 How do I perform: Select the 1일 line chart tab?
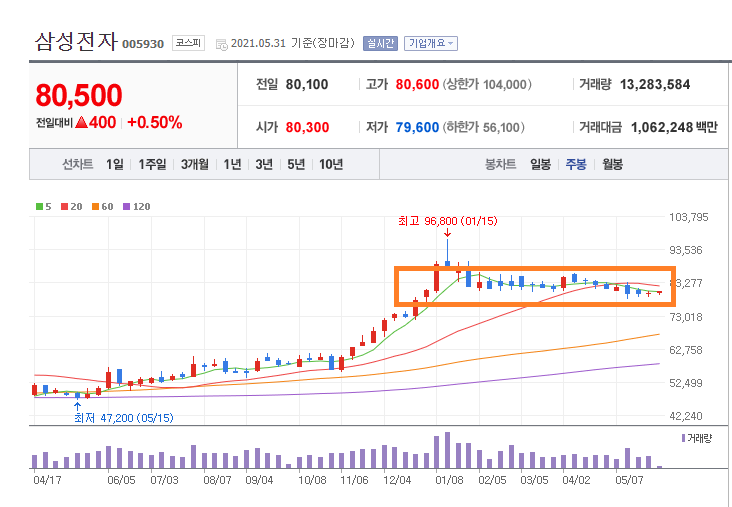(x=114, y=164)
